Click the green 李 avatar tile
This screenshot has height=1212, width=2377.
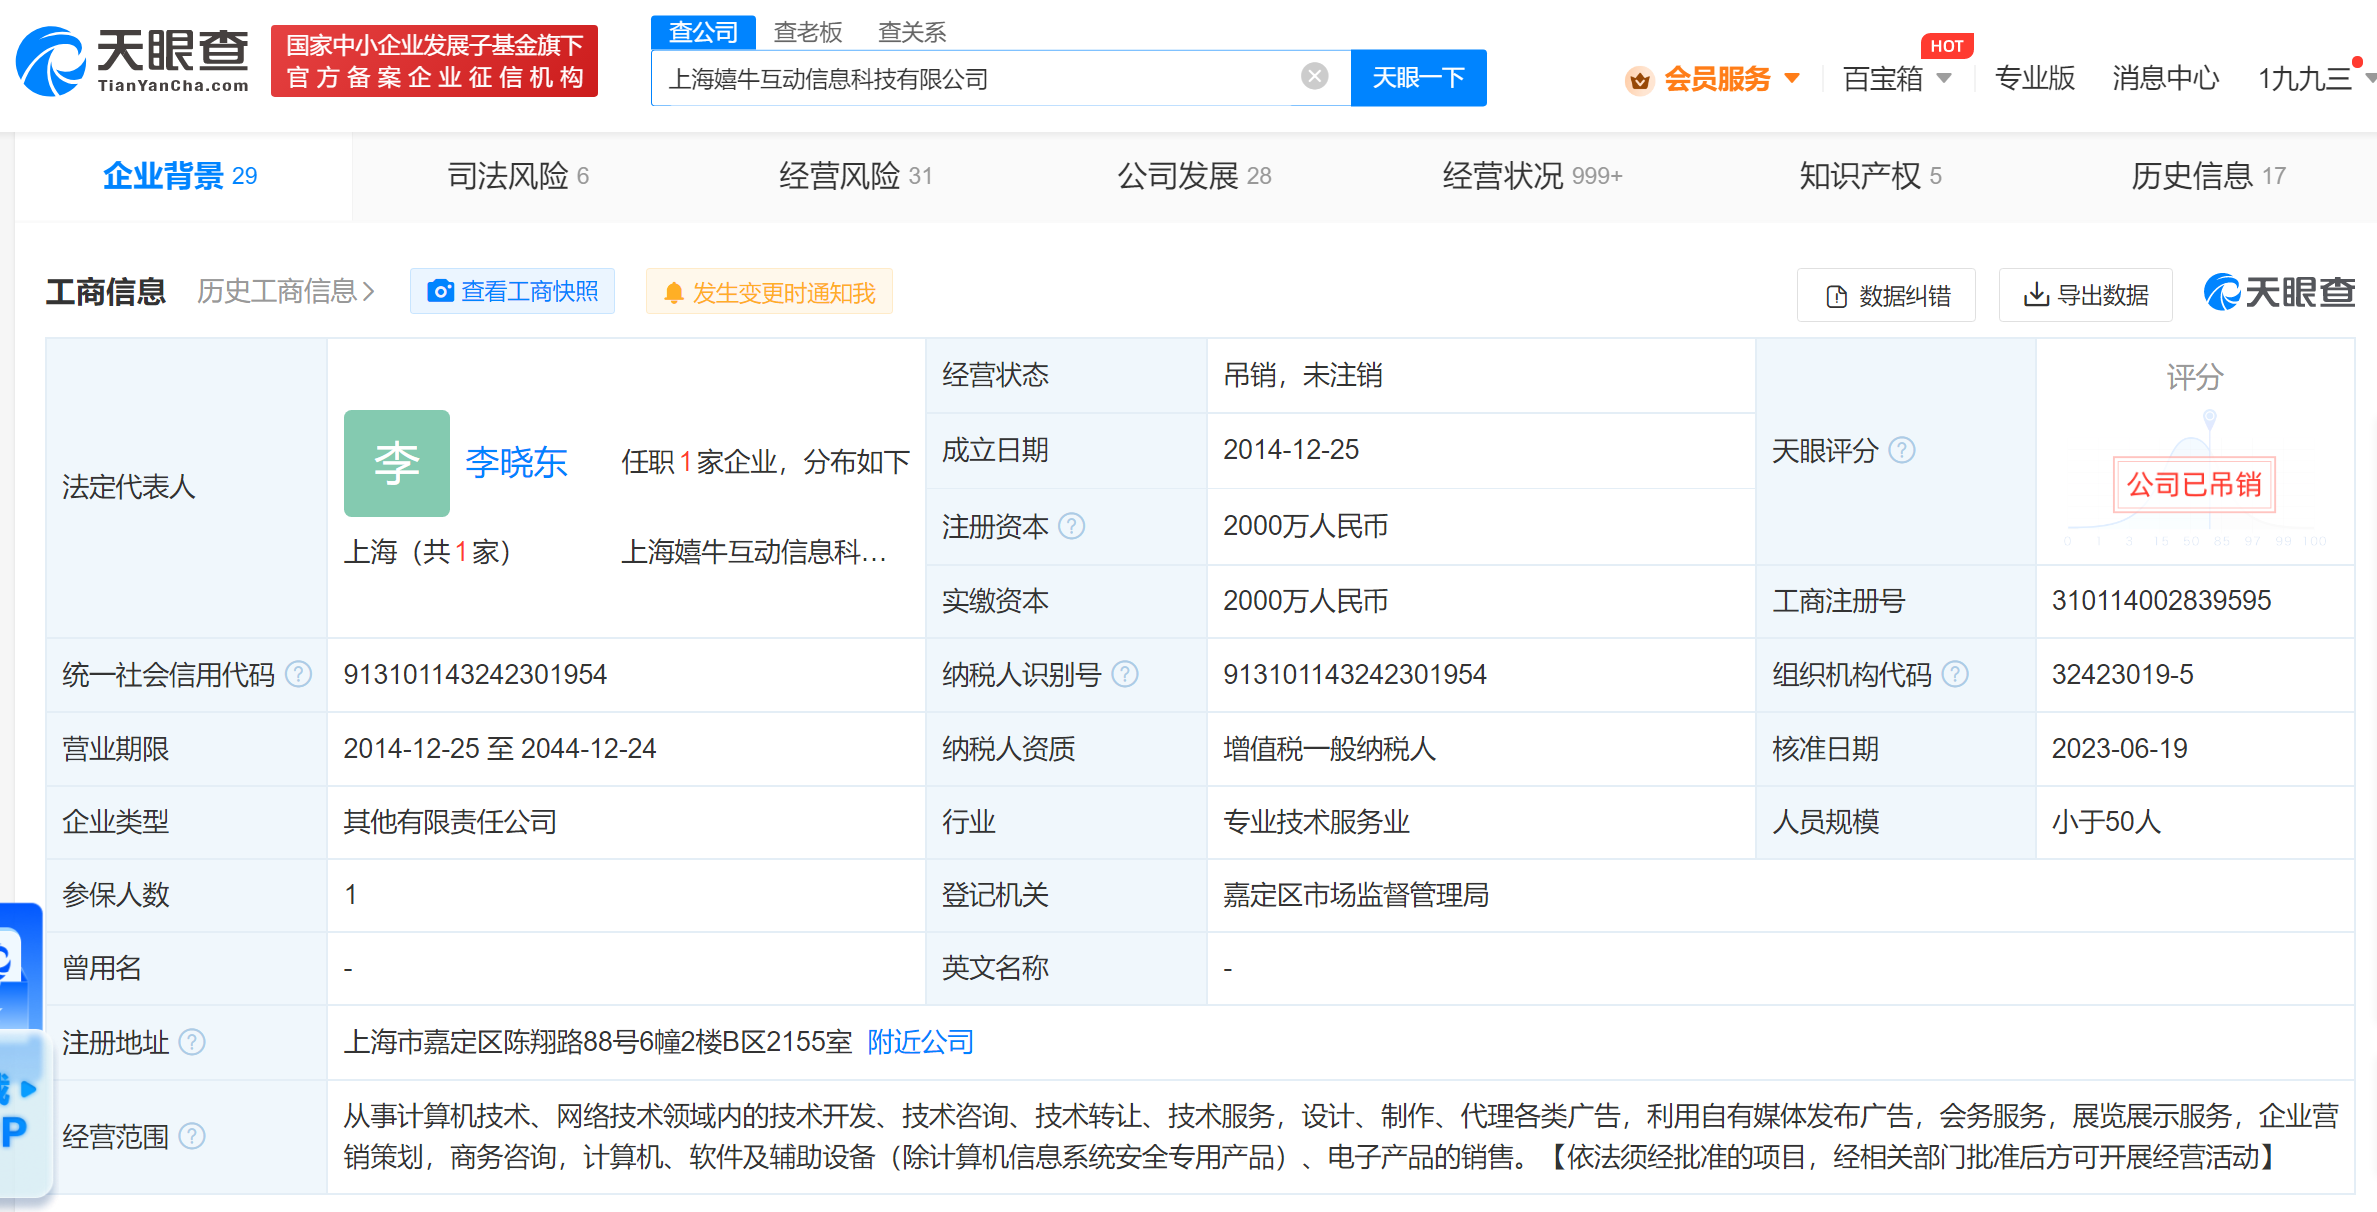point(397,463)
